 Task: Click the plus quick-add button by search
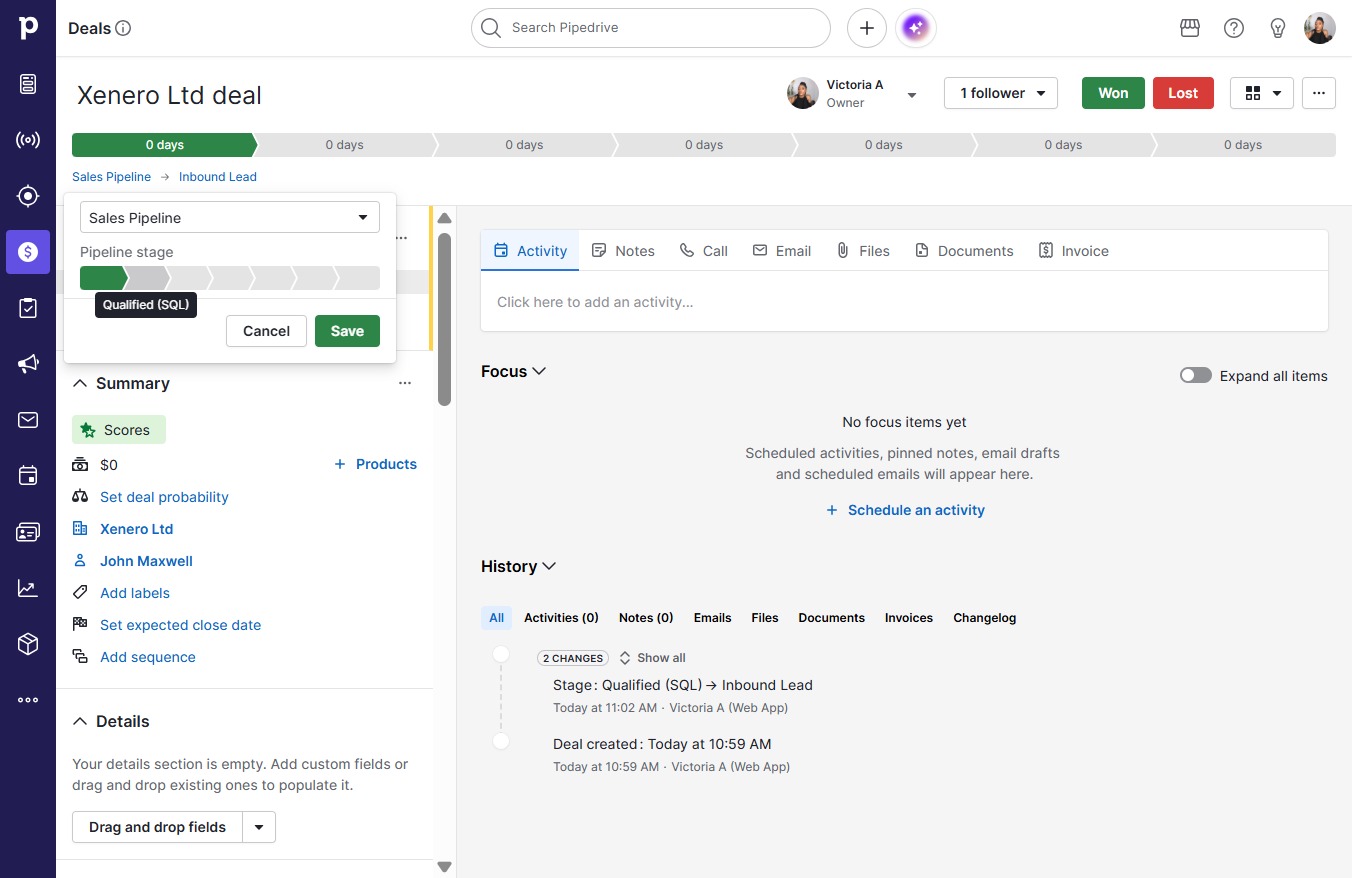[x=867, y=28]
